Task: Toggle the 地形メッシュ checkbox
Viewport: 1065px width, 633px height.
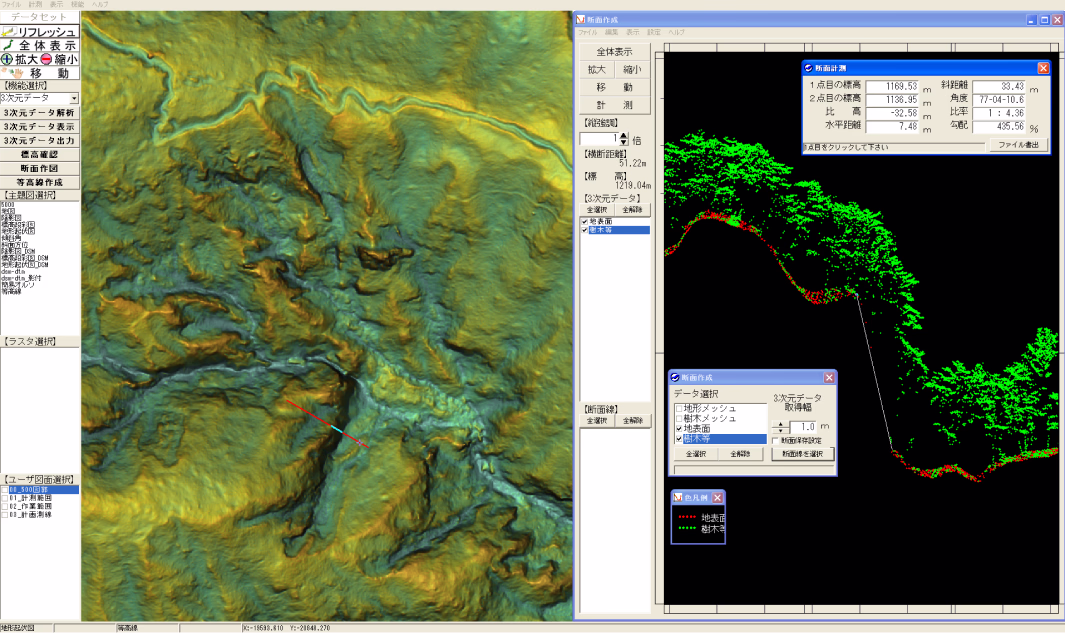Action: coord(679,409)
